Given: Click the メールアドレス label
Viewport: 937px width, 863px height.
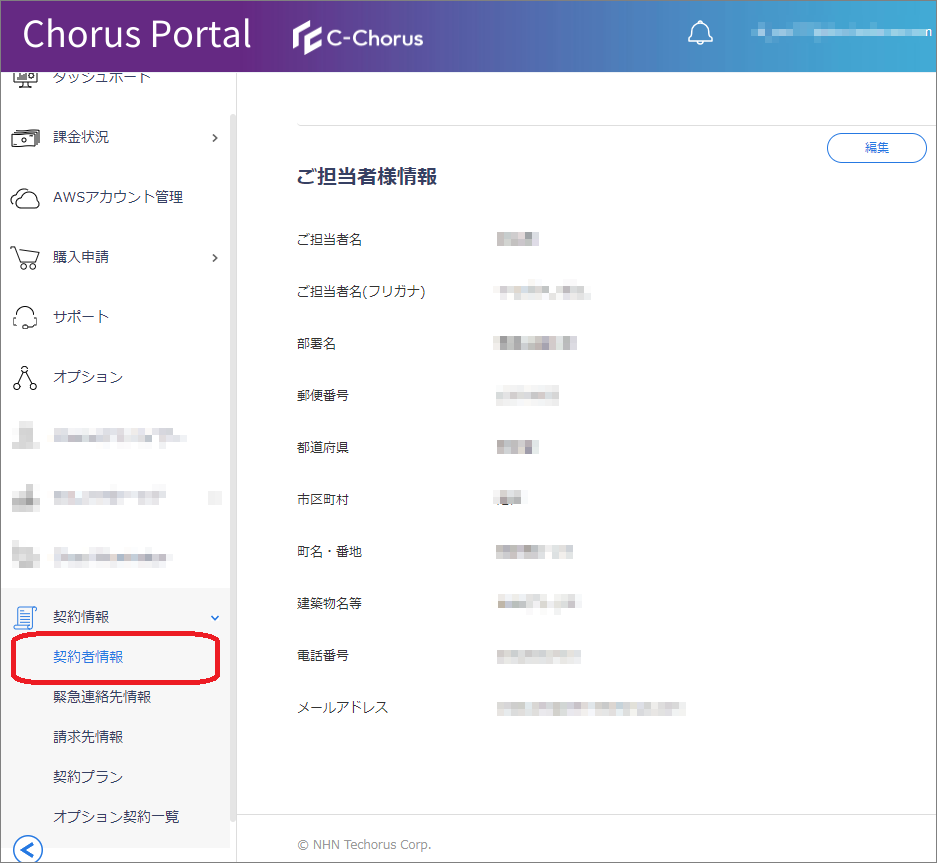Looking at the screenshot, I should [342, 708].
